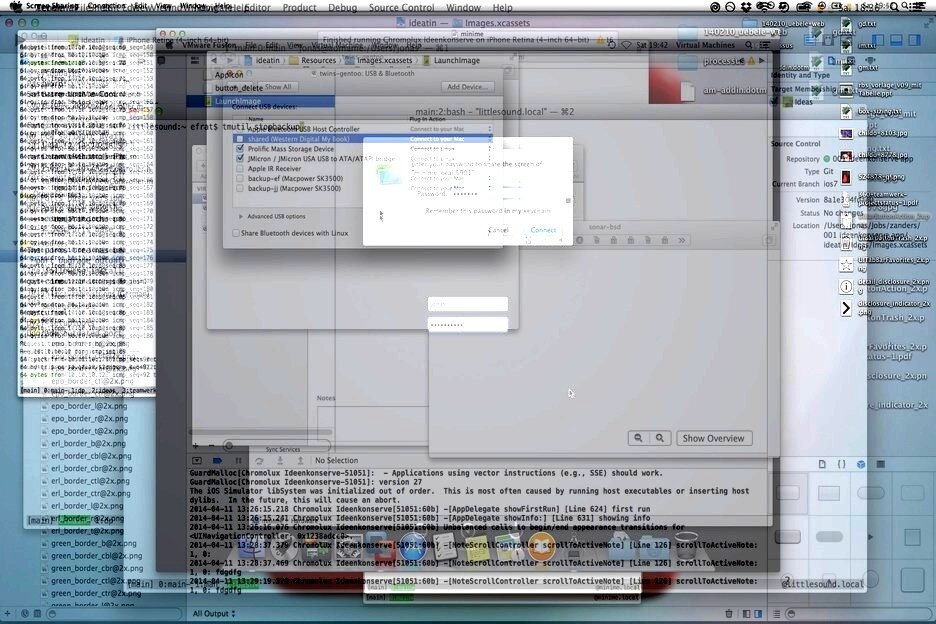
Task: Open the Source Control menu
Action: coord(401,8)
